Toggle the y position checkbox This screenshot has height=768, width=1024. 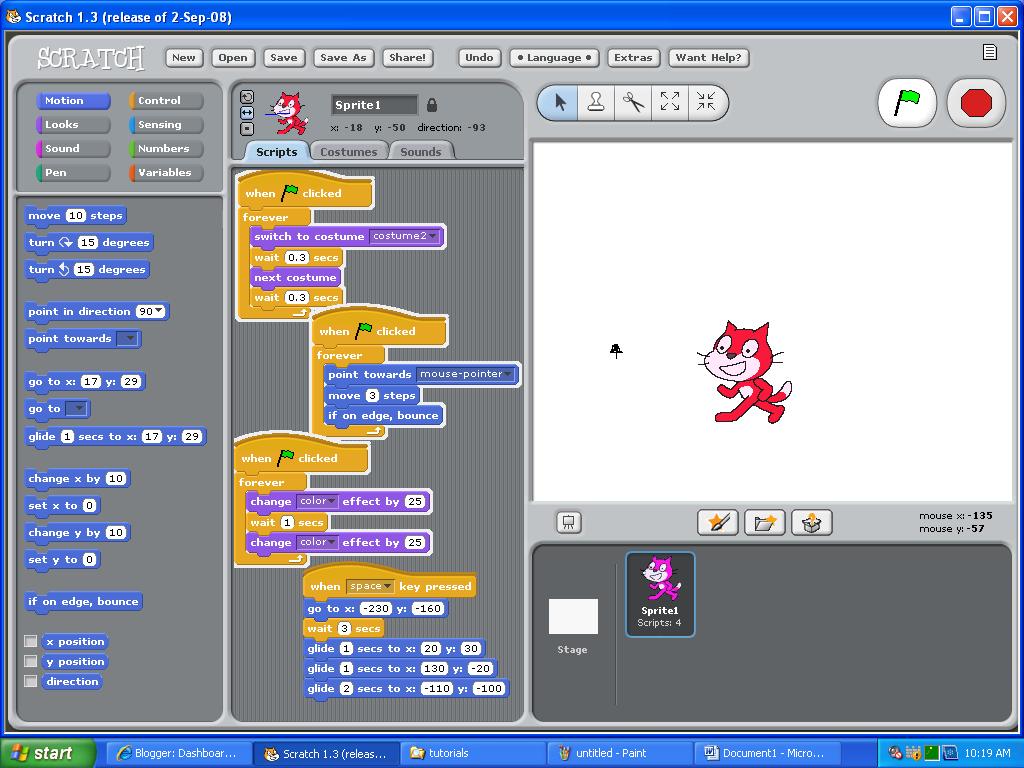(x=31, y=662)
